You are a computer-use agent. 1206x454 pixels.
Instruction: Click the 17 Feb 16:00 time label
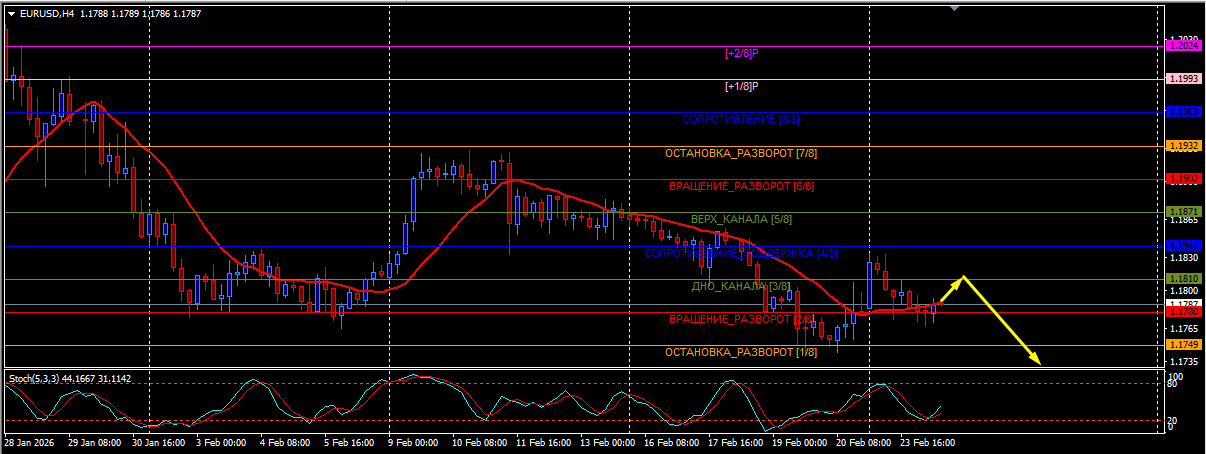click(x=736, y=441)
